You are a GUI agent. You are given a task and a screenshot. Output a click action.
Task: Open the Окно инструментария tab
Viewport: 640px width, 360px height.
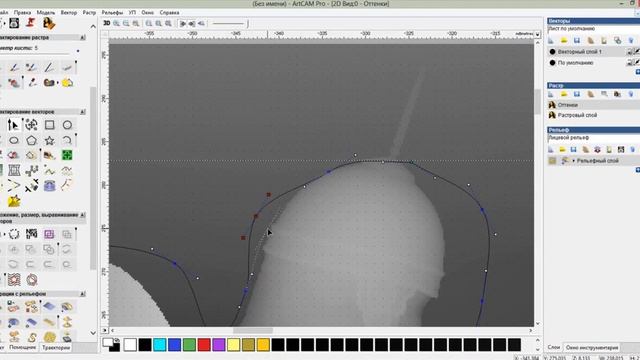pyautogui.click(x=592, y=348)
